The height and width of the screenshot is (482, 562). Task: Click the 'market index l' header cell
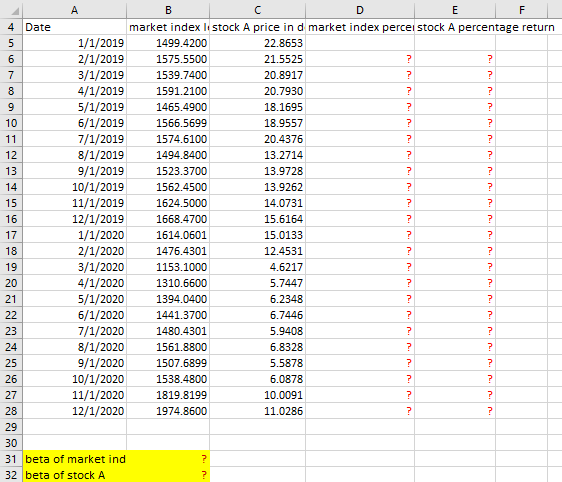tap(168, 27)
